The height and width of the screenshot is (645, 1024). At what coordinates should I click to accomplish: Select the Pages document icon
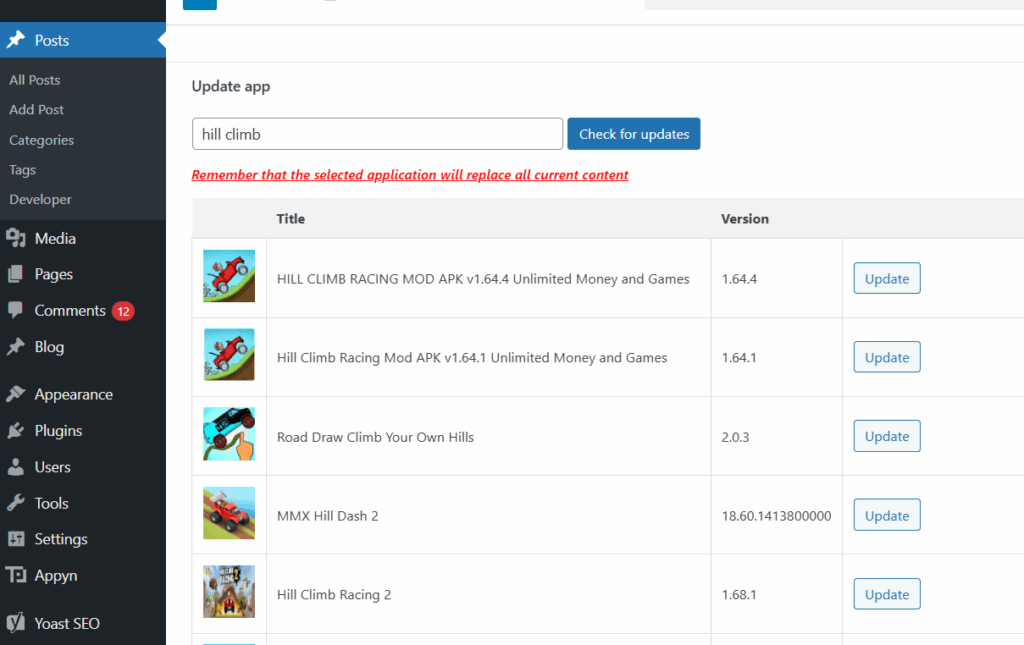[19, 274]
